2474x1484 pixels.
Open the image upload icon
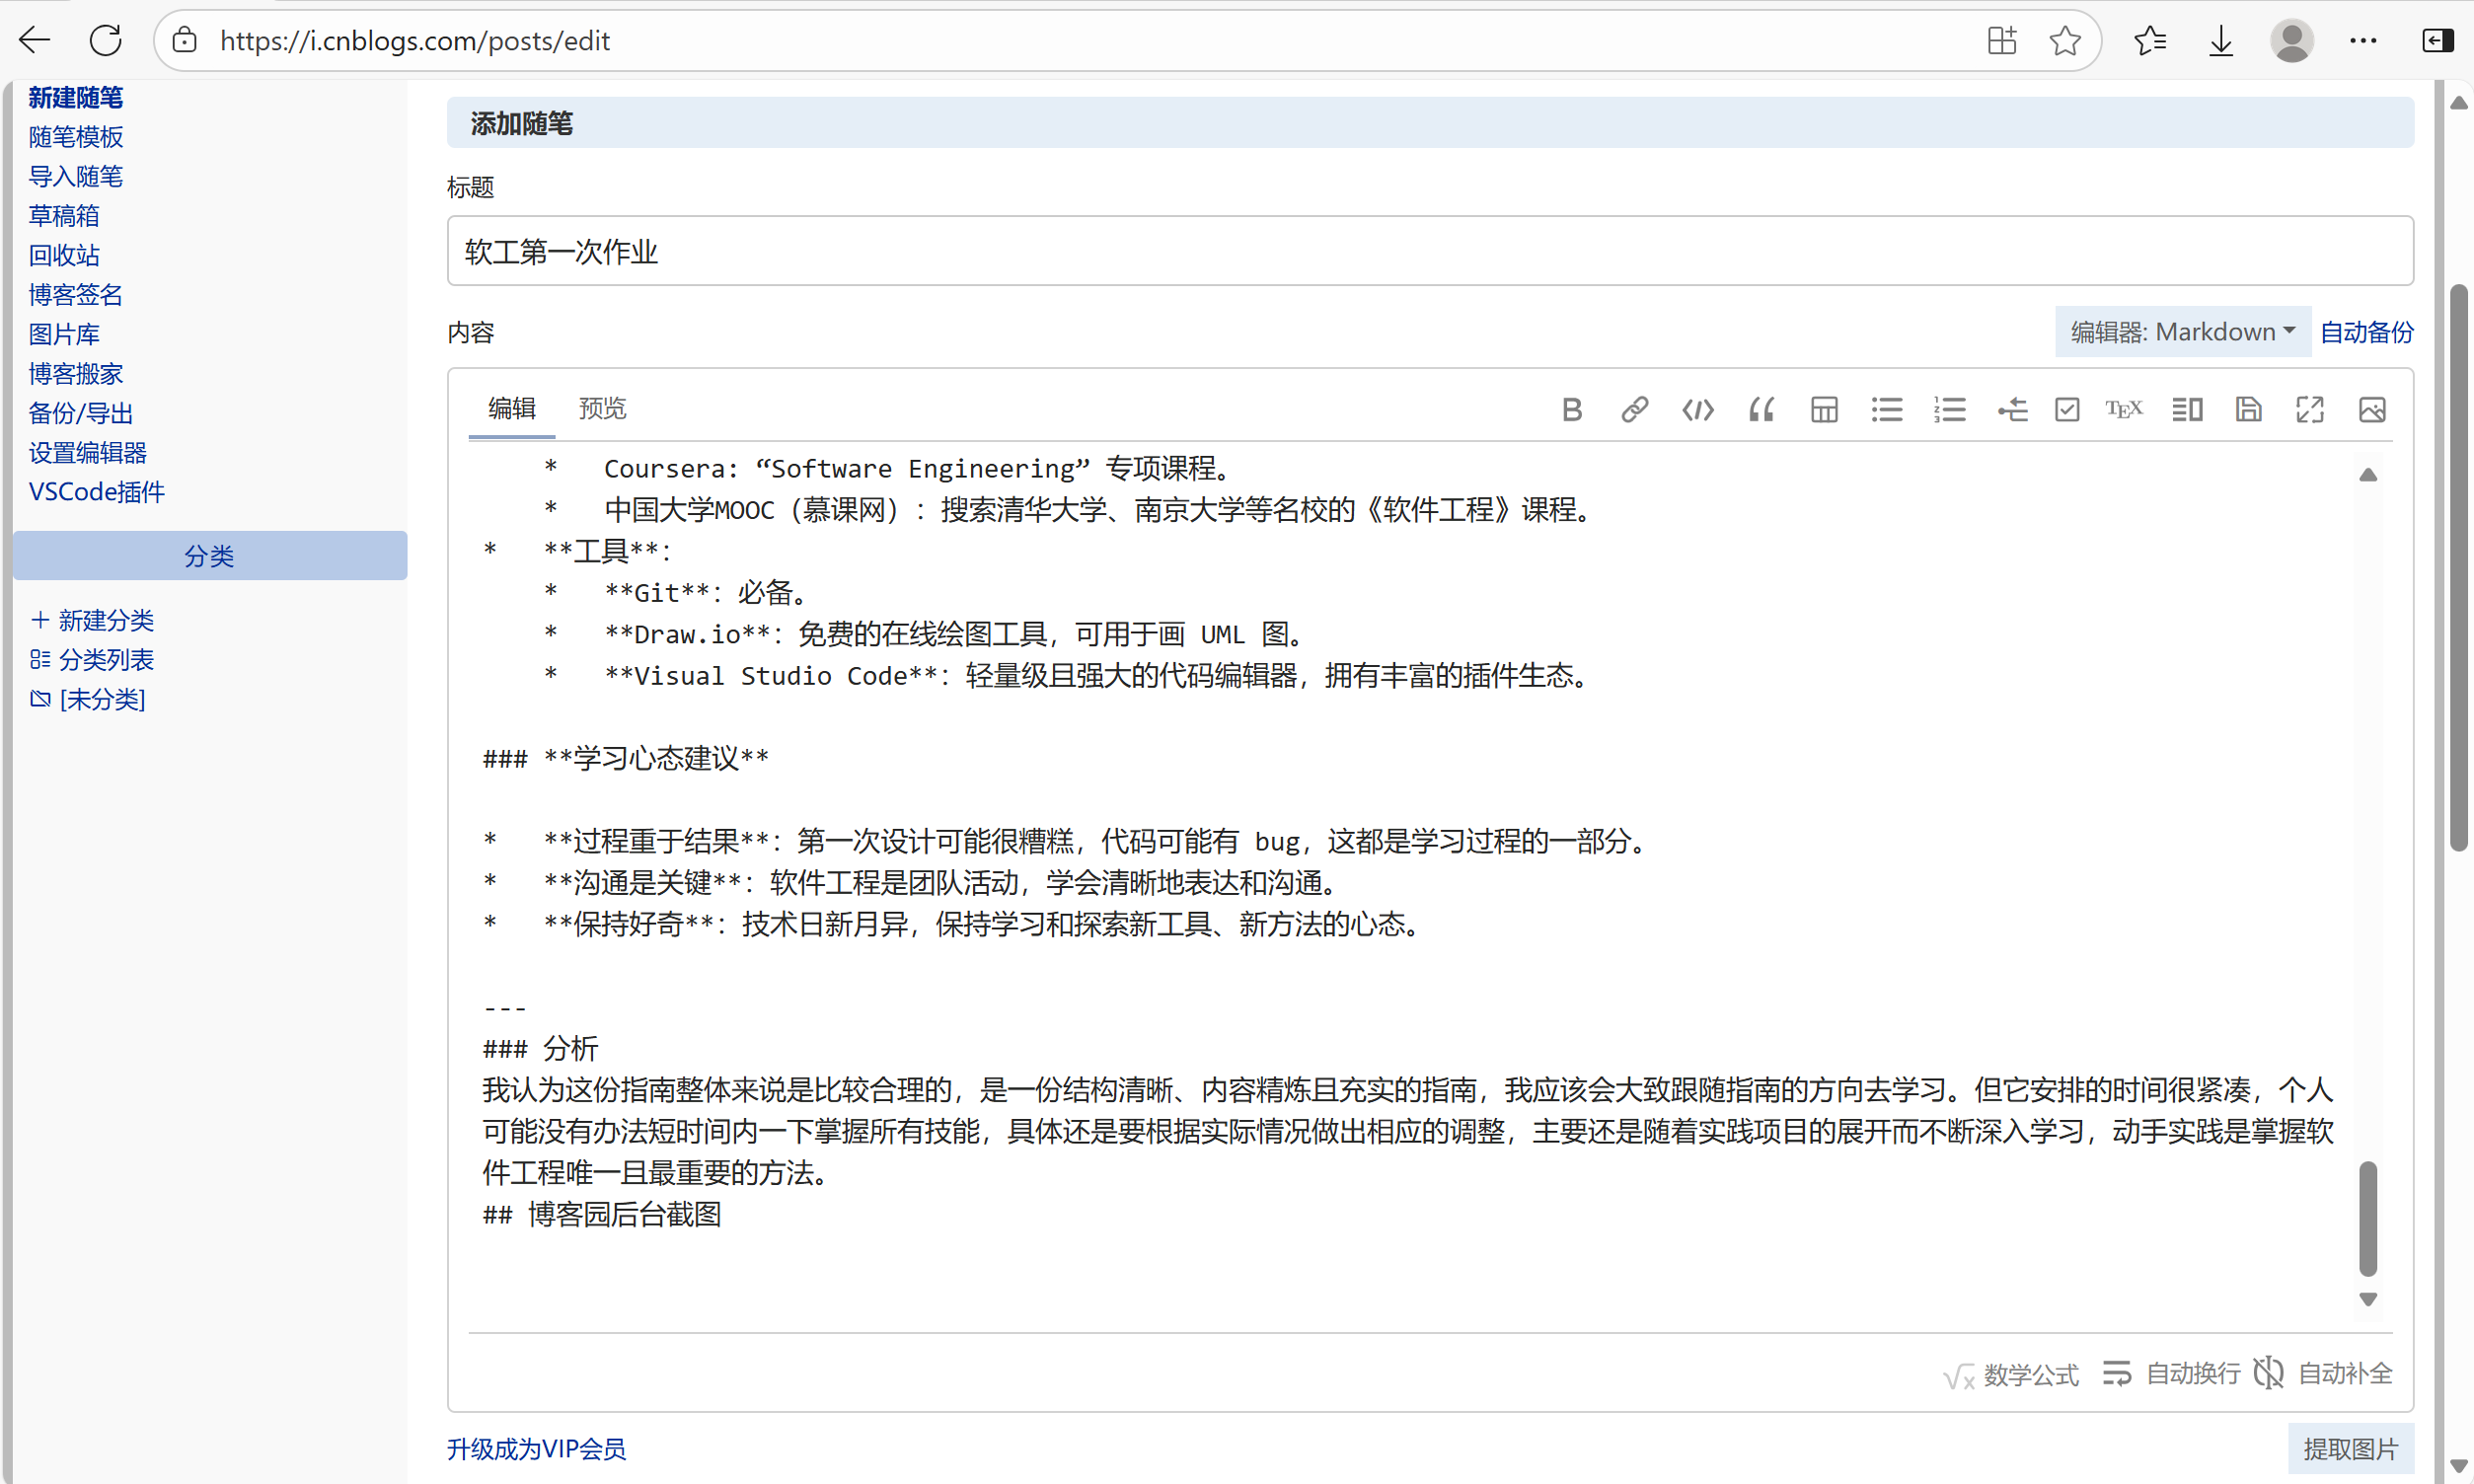pos(2372,409)
